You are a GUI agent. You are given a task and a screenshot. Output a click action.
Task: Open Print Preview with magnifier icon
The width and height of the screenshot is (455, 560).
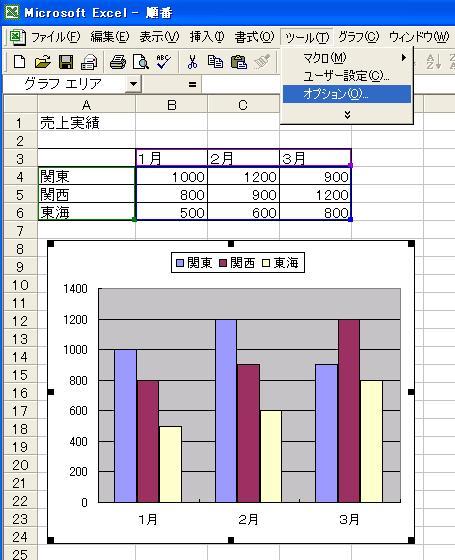(141, 62)
